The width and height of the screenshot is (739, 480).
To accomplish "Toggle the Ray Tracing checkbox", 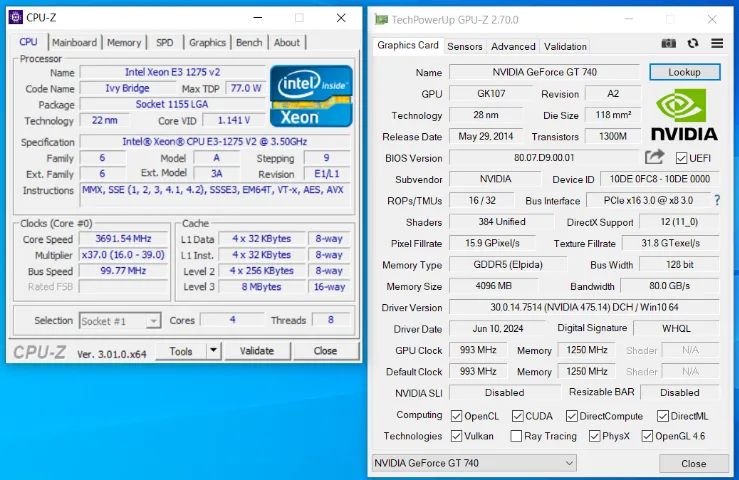I will click(x=516, y=436).
